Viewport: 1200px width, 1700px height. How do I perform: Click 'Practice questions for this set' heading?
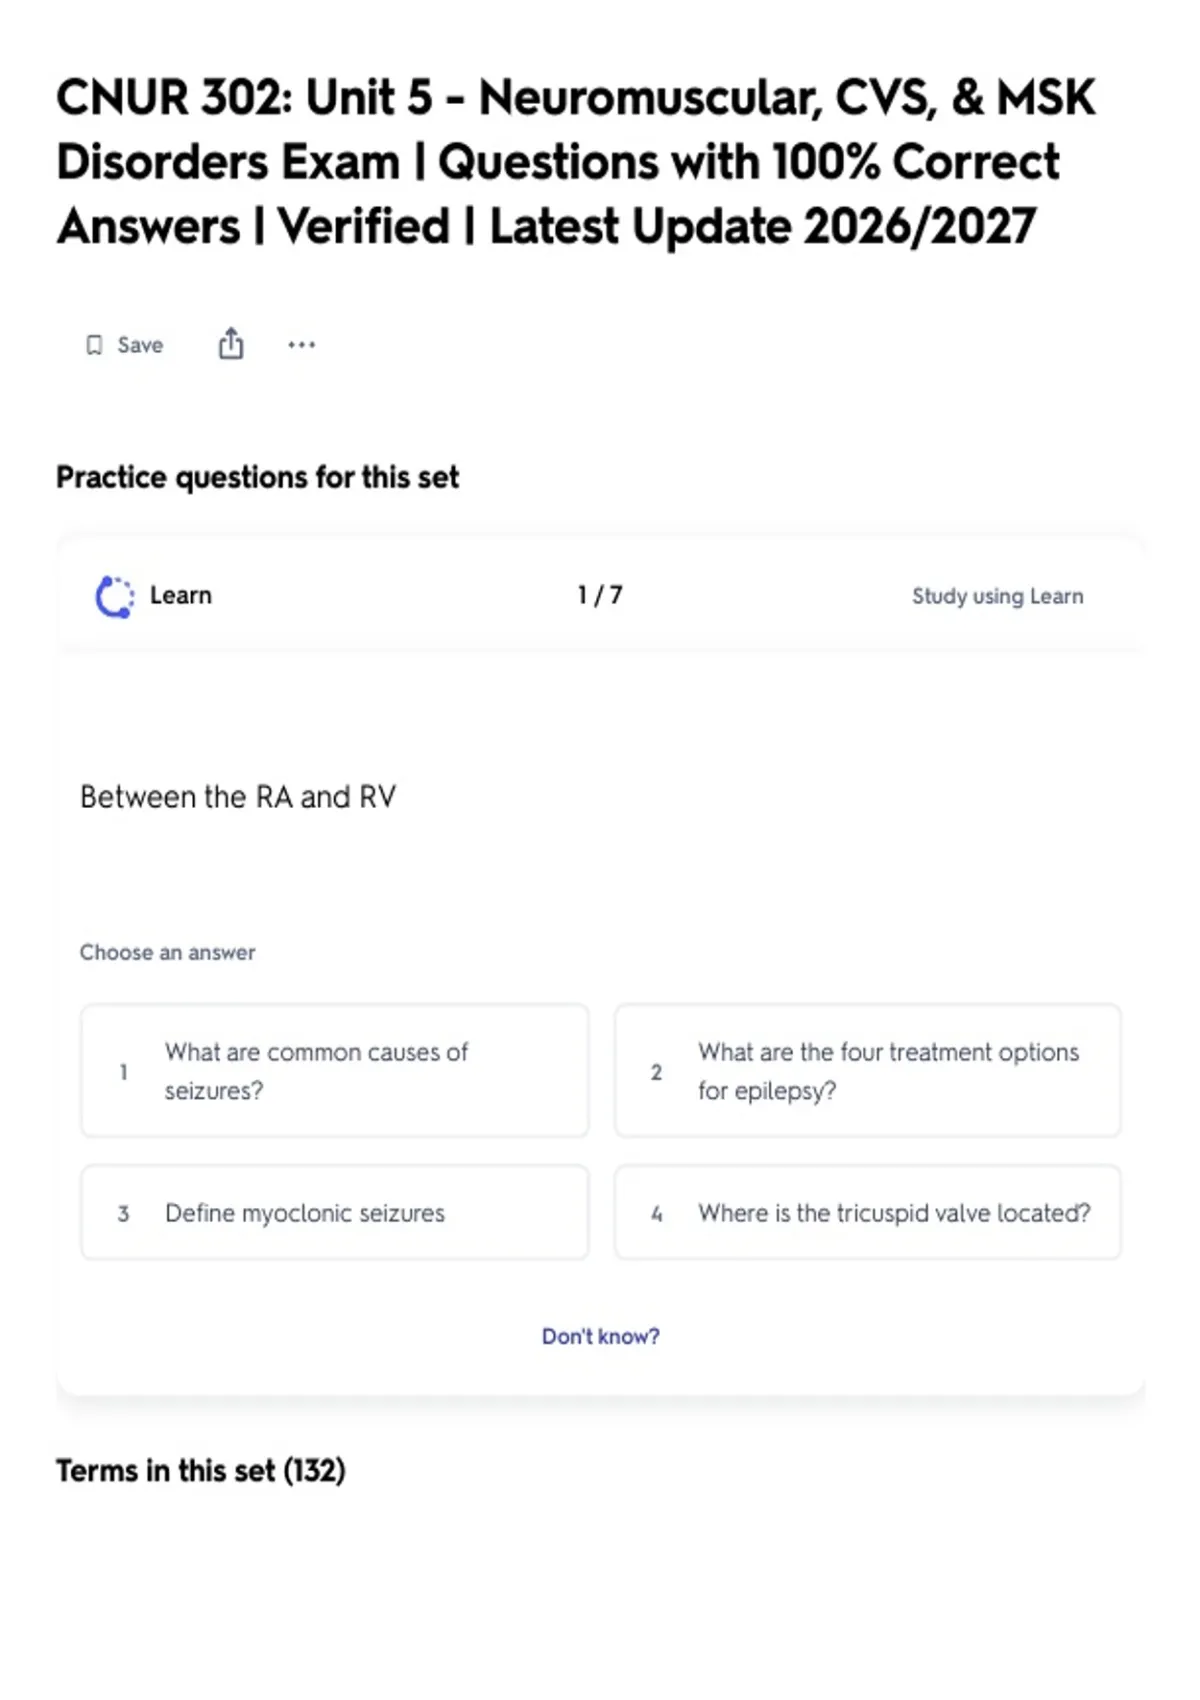point(258,477)
